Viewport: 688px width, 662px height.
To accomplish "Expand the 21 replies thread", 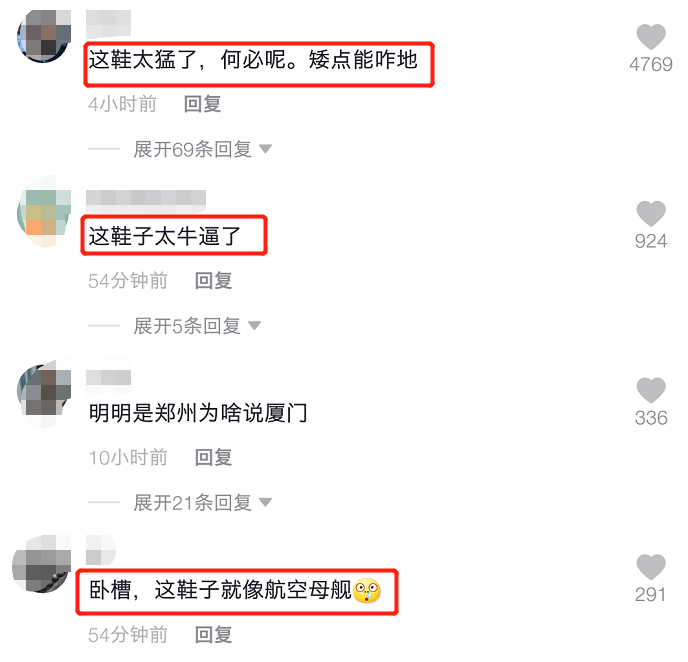I will (202, 503).
